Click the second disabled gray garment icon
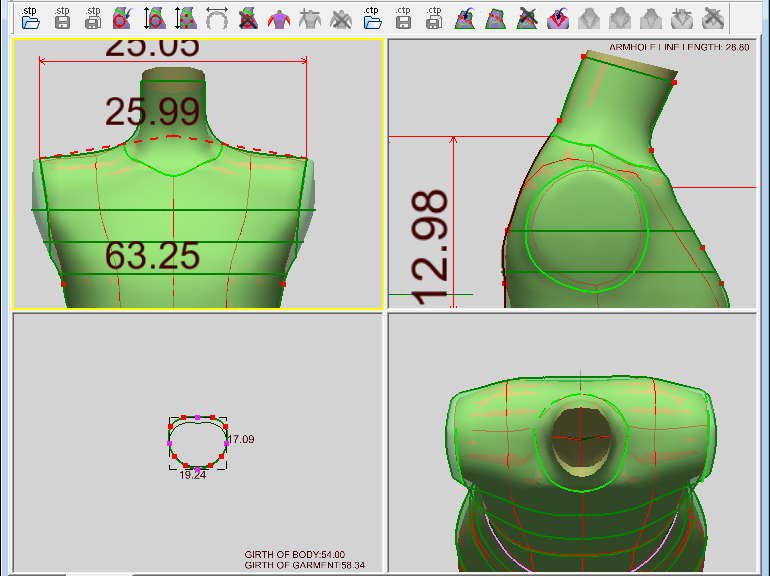The image size is (770, 576). (x=620, y=18)
